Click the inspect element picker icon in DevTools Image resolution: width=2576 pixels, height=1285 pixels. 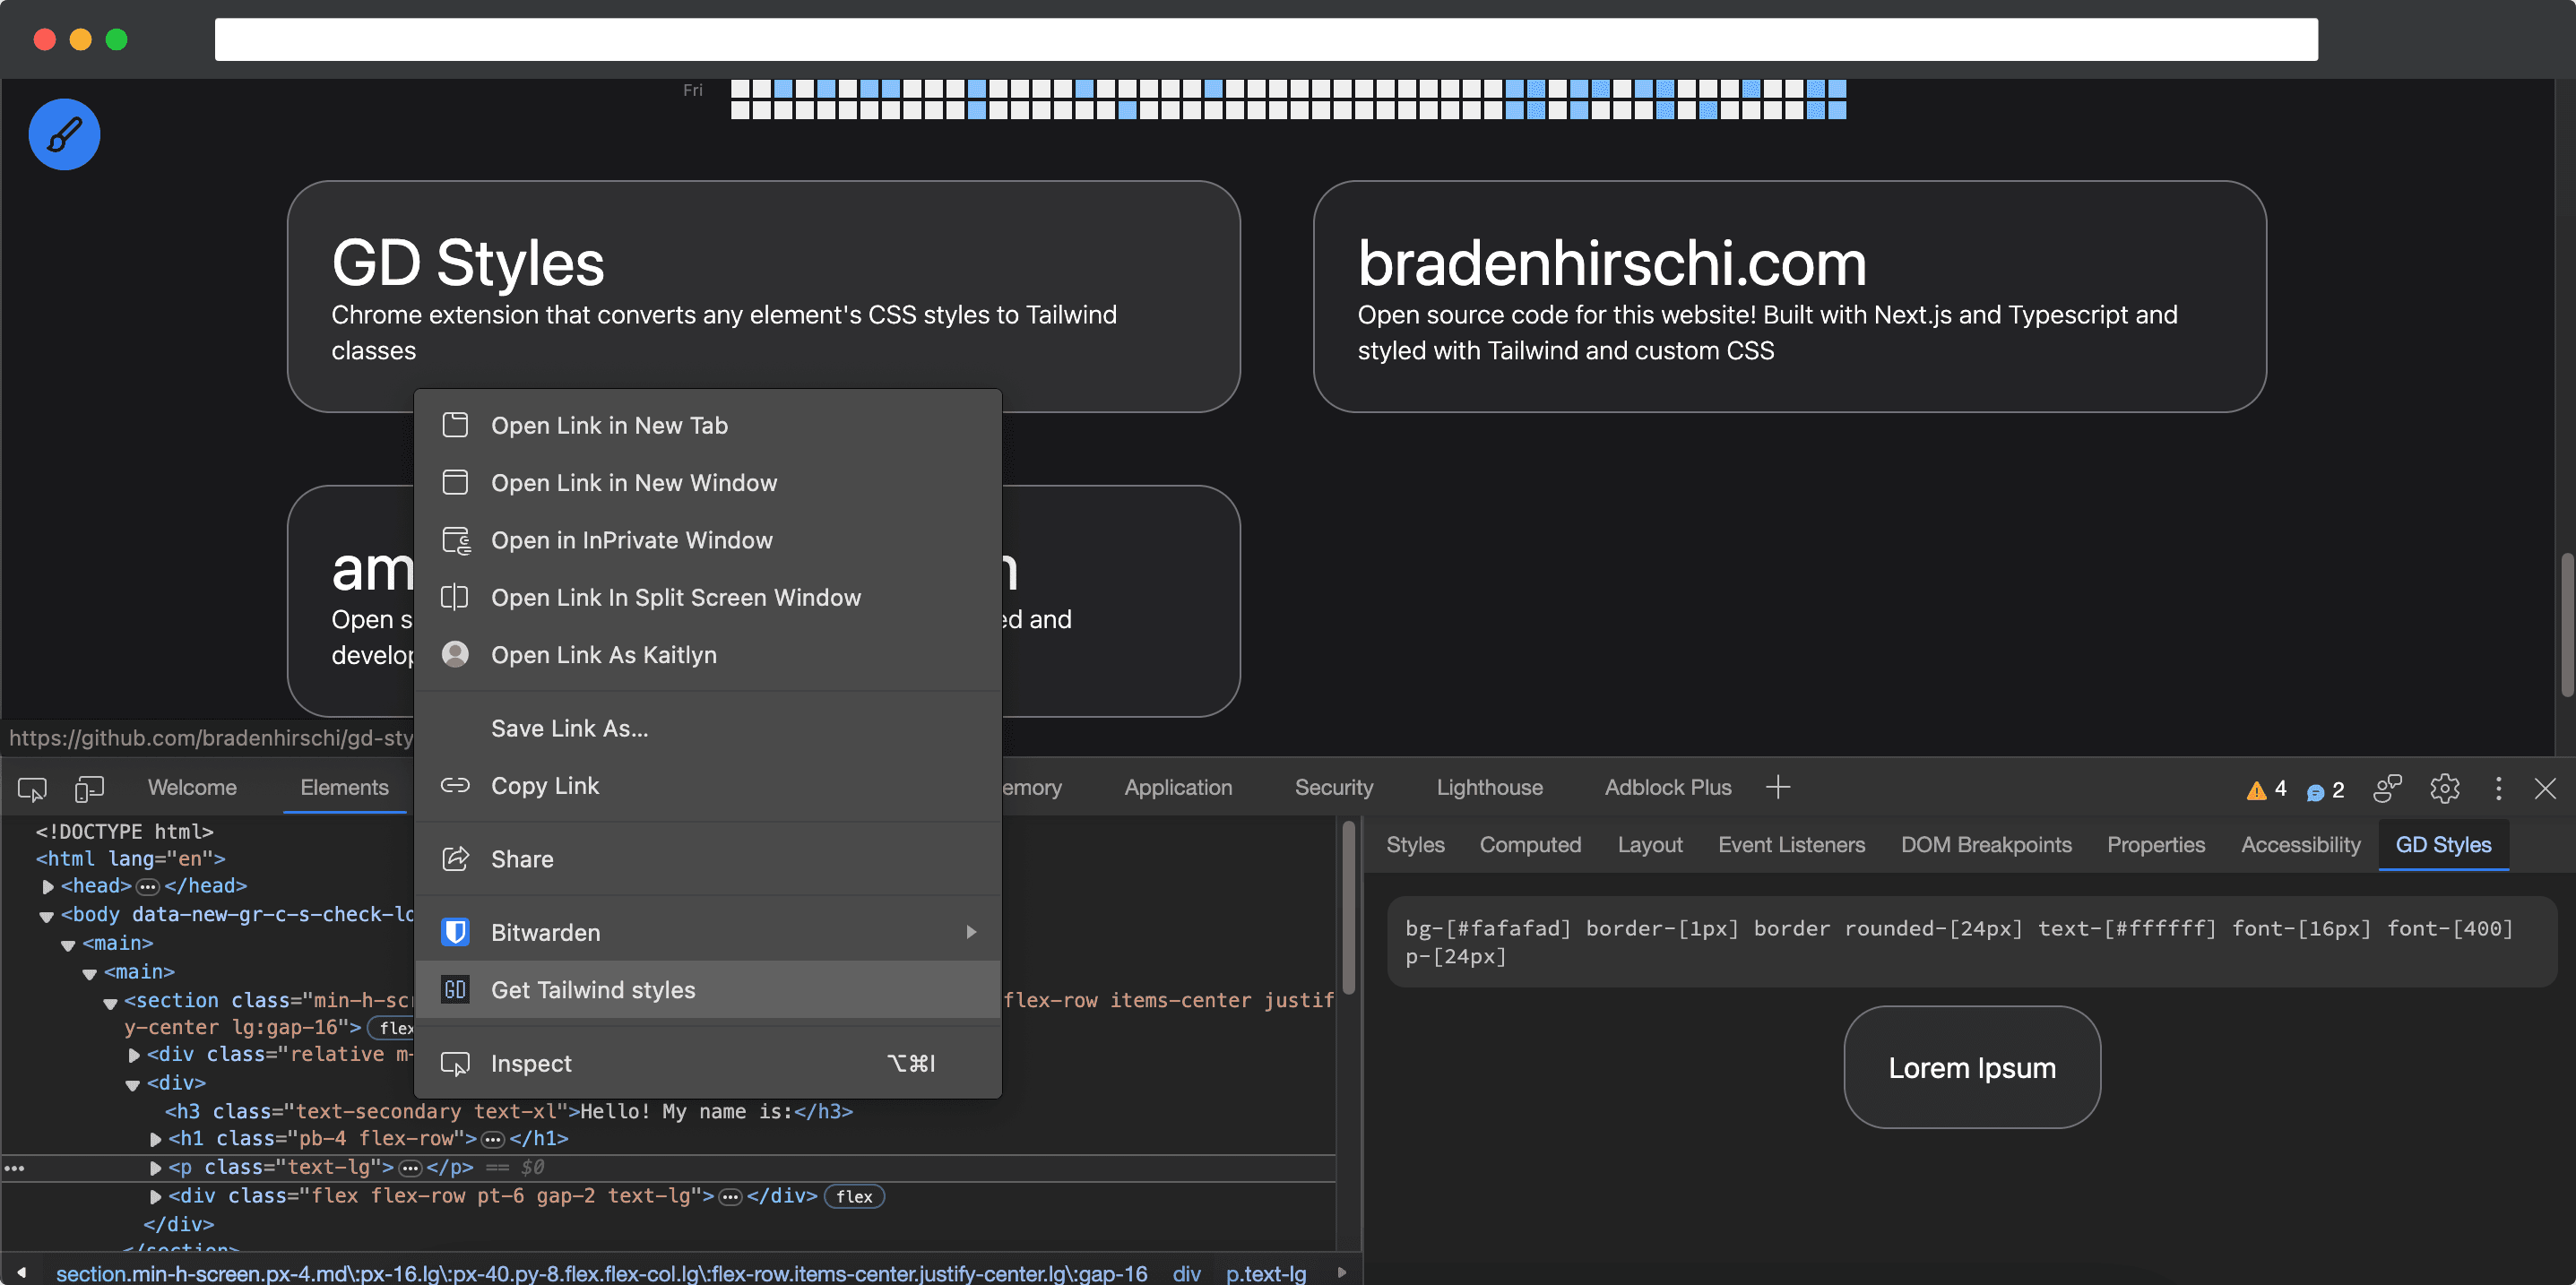click(32, 789)
